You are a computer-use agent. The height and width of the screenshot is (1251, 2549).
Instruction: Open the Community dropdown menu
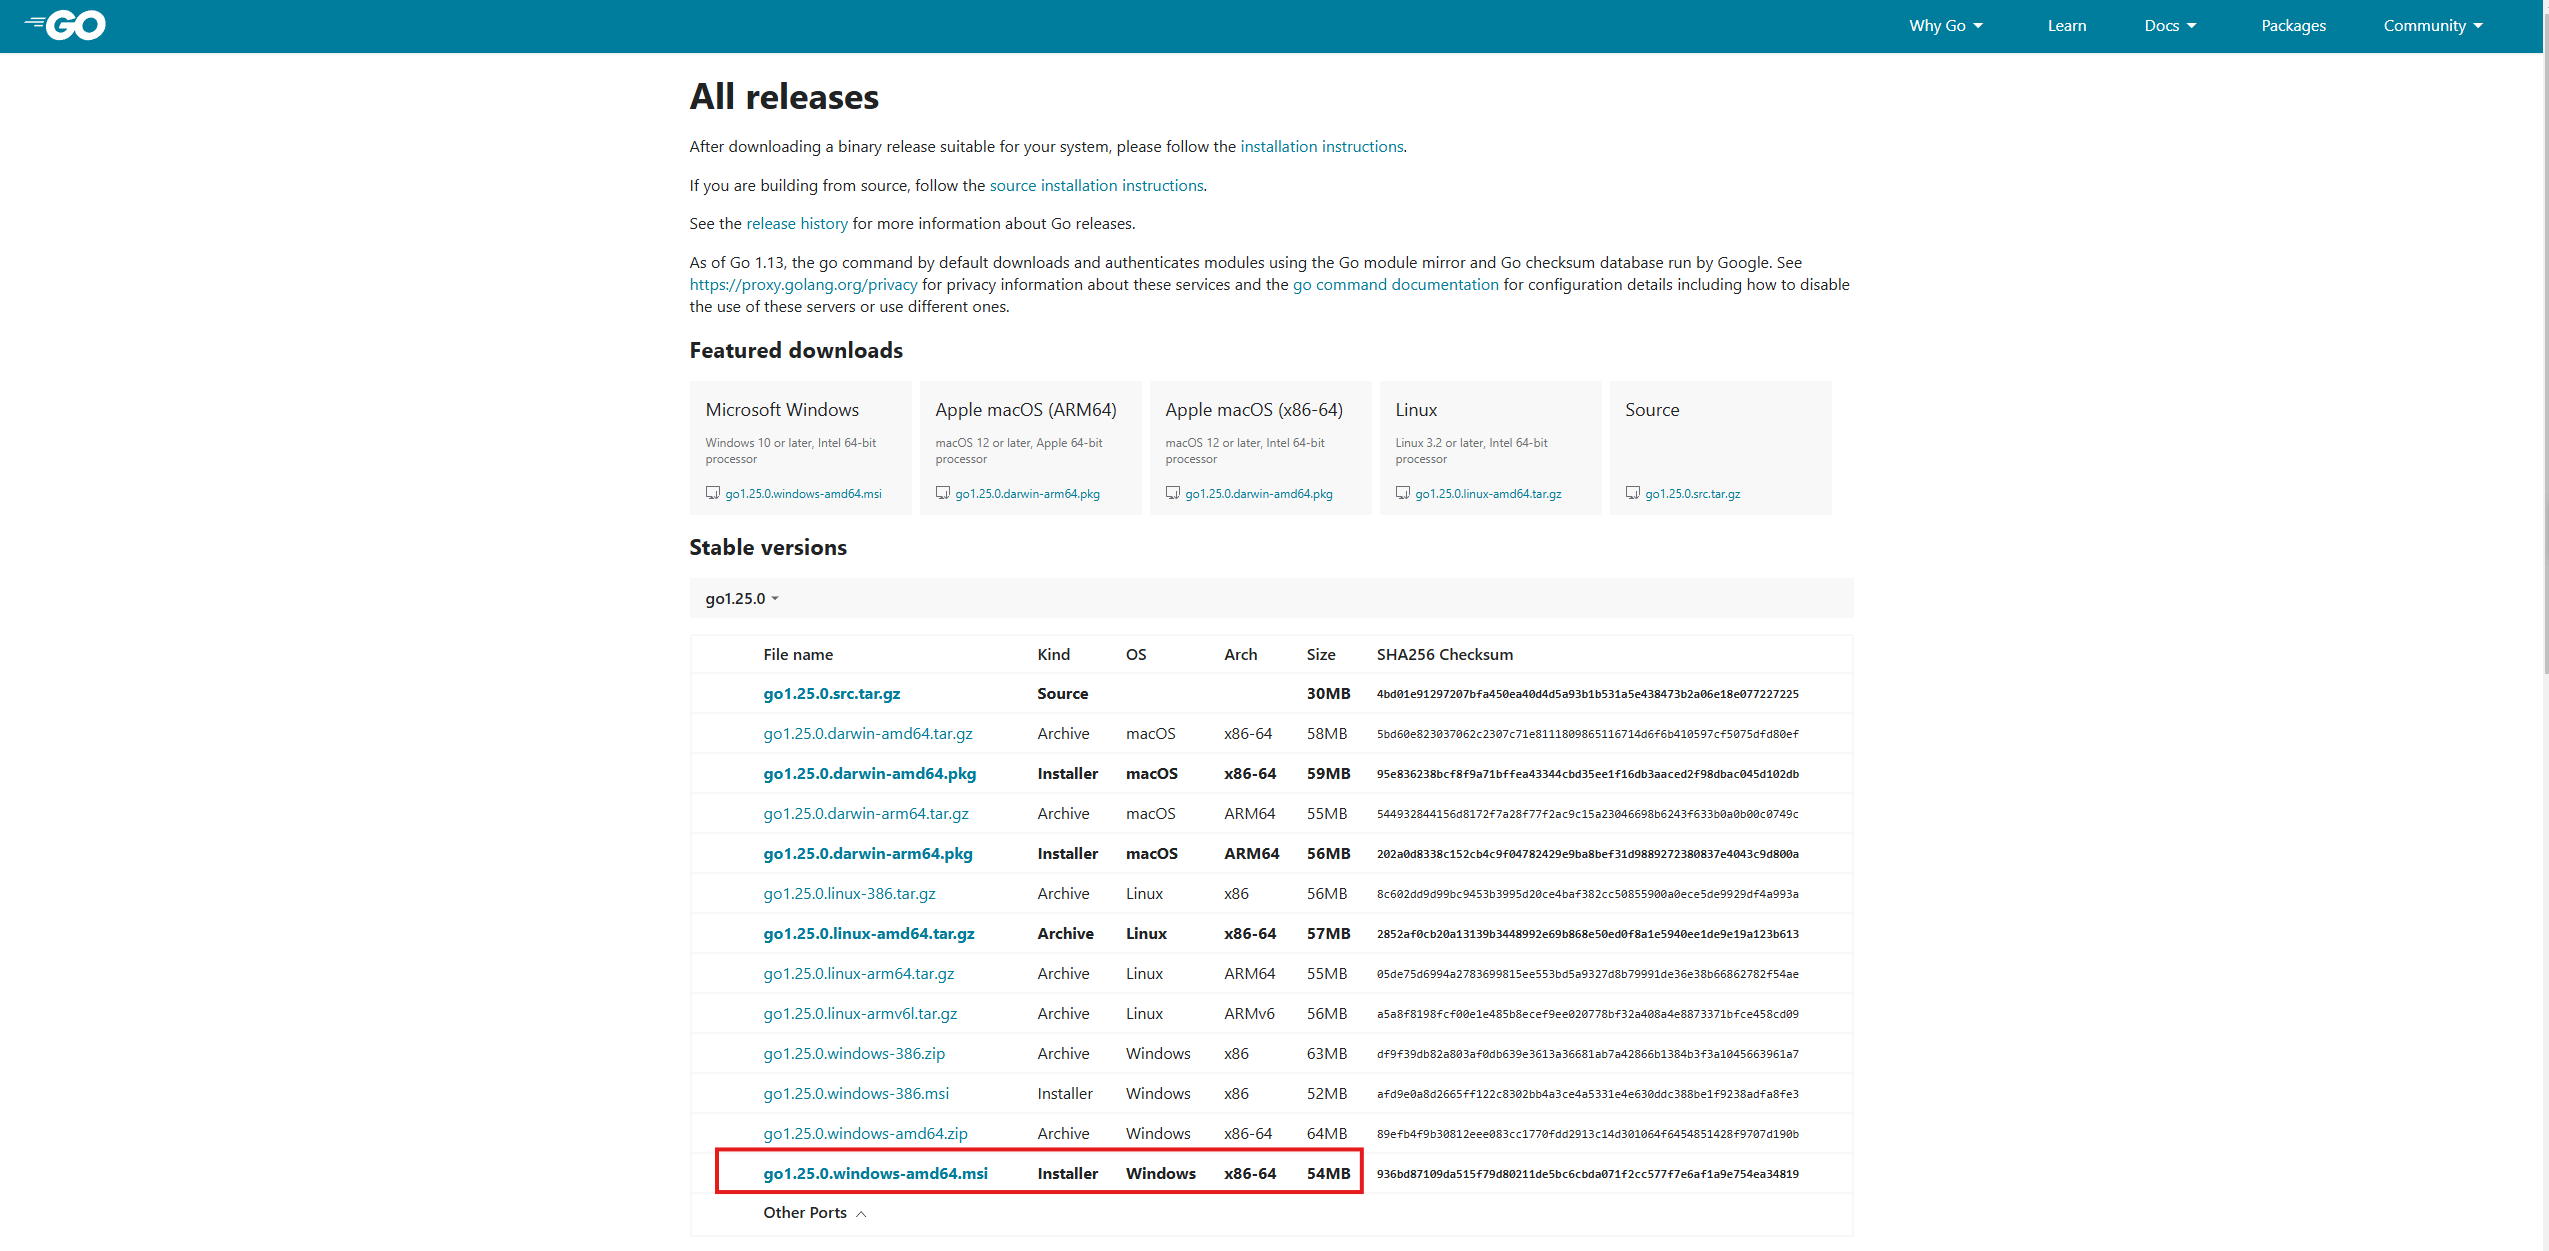2433,26
